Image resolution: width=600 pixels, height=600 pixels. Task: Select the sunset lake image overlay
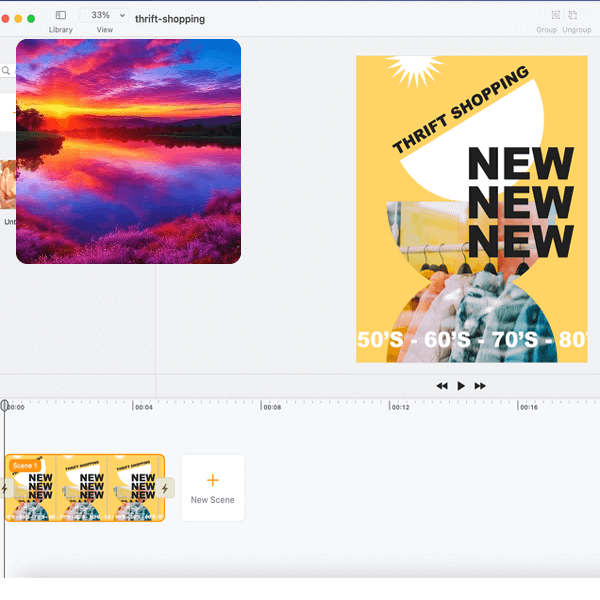point(128,152)
